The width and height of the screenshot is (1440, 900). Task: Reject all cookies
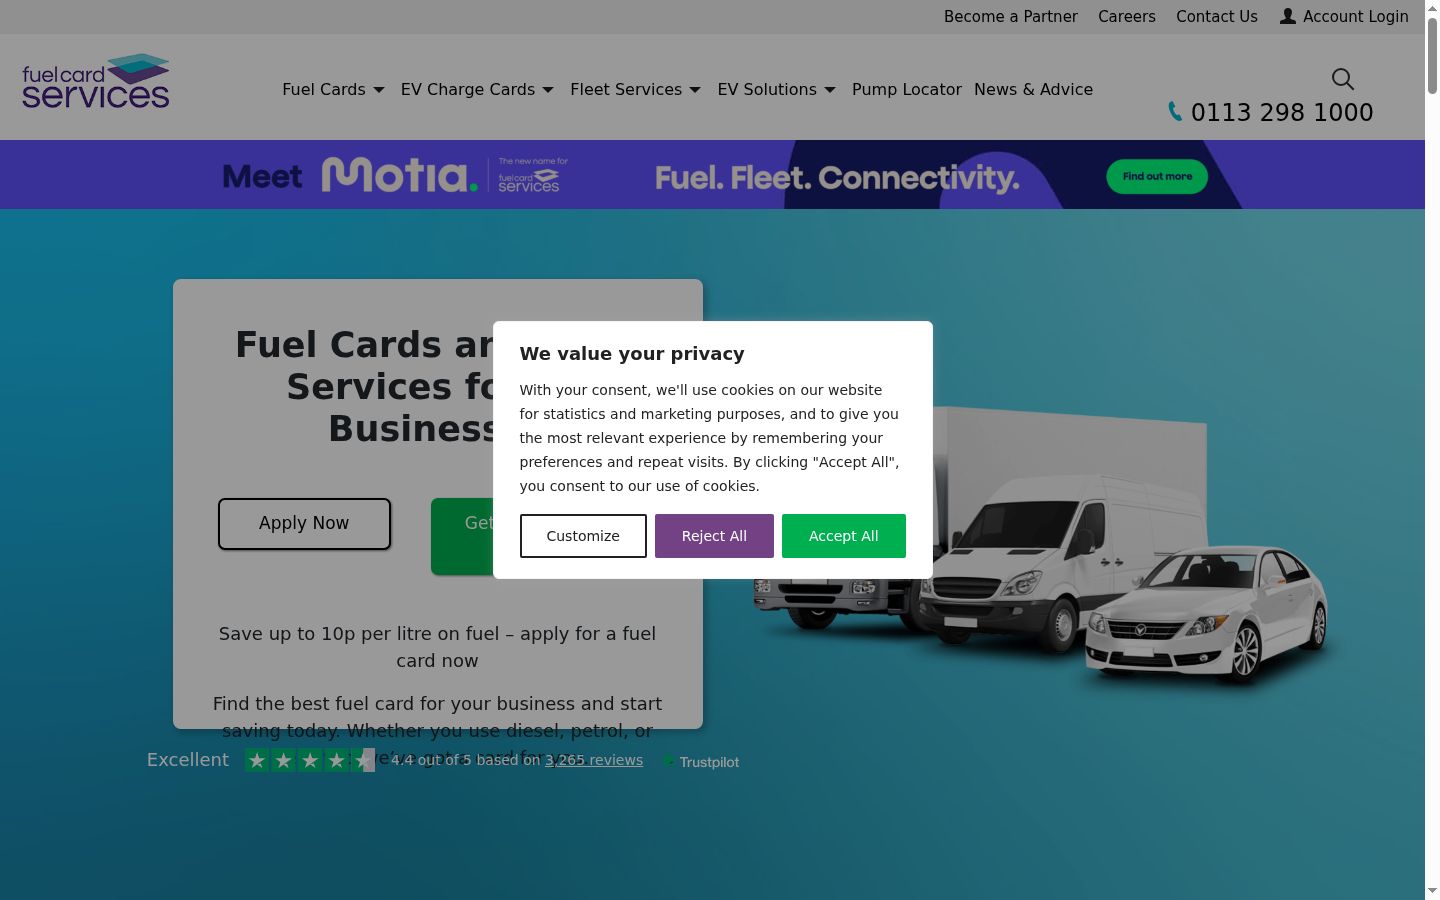[x=714, y=536]
